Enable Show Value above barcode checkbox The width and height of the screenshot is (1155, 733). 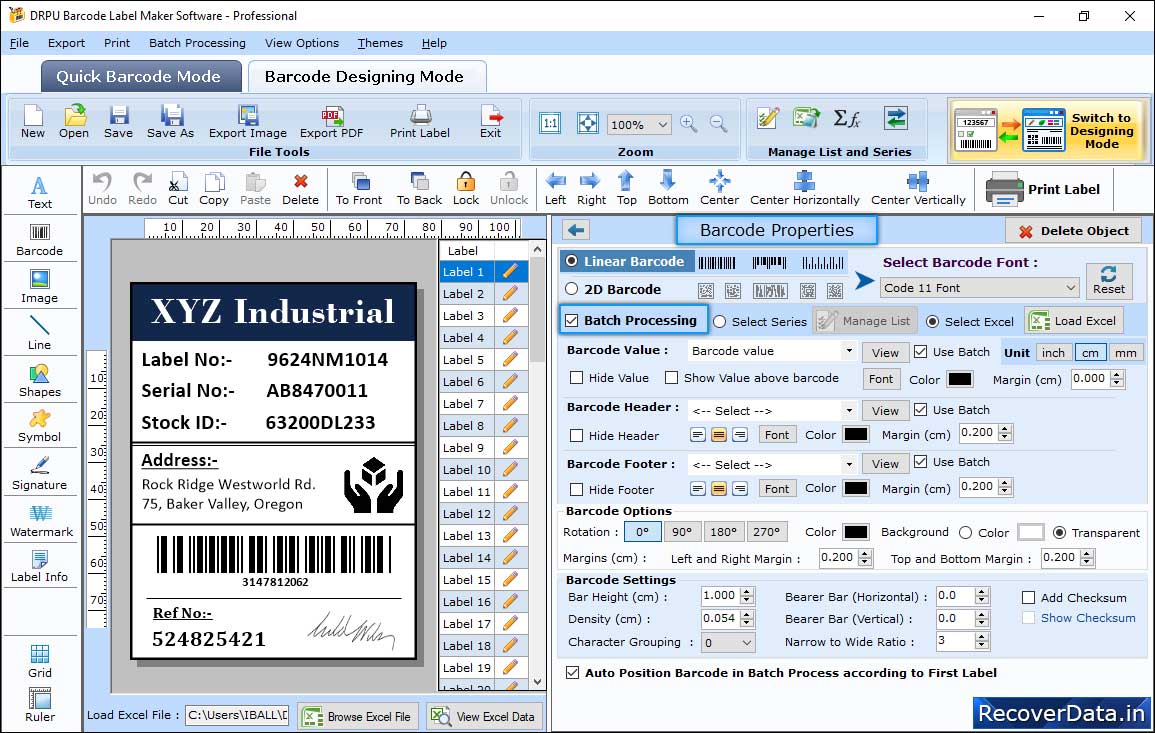point(671,378)
